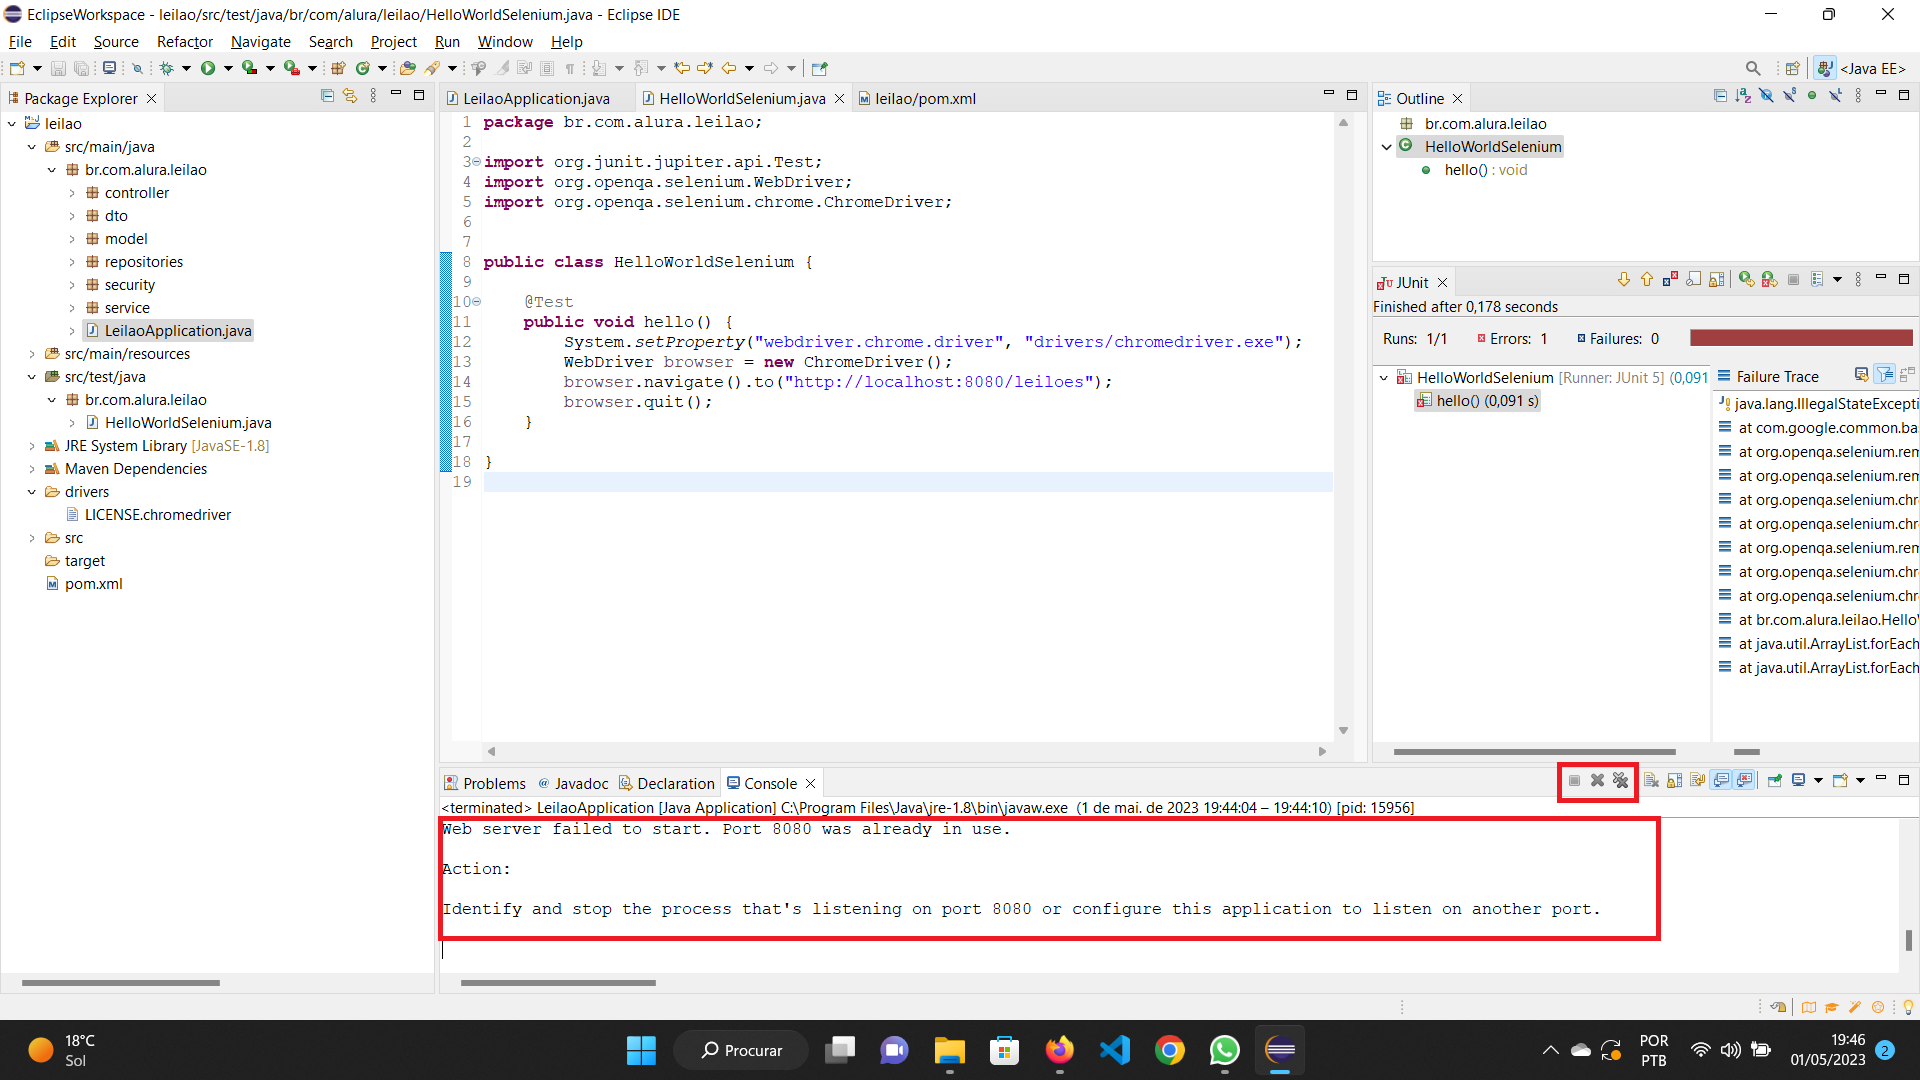Collapse src/main/java folder
The height and width of the screenshot is (1080, 1920).
(x=32, y=146)
